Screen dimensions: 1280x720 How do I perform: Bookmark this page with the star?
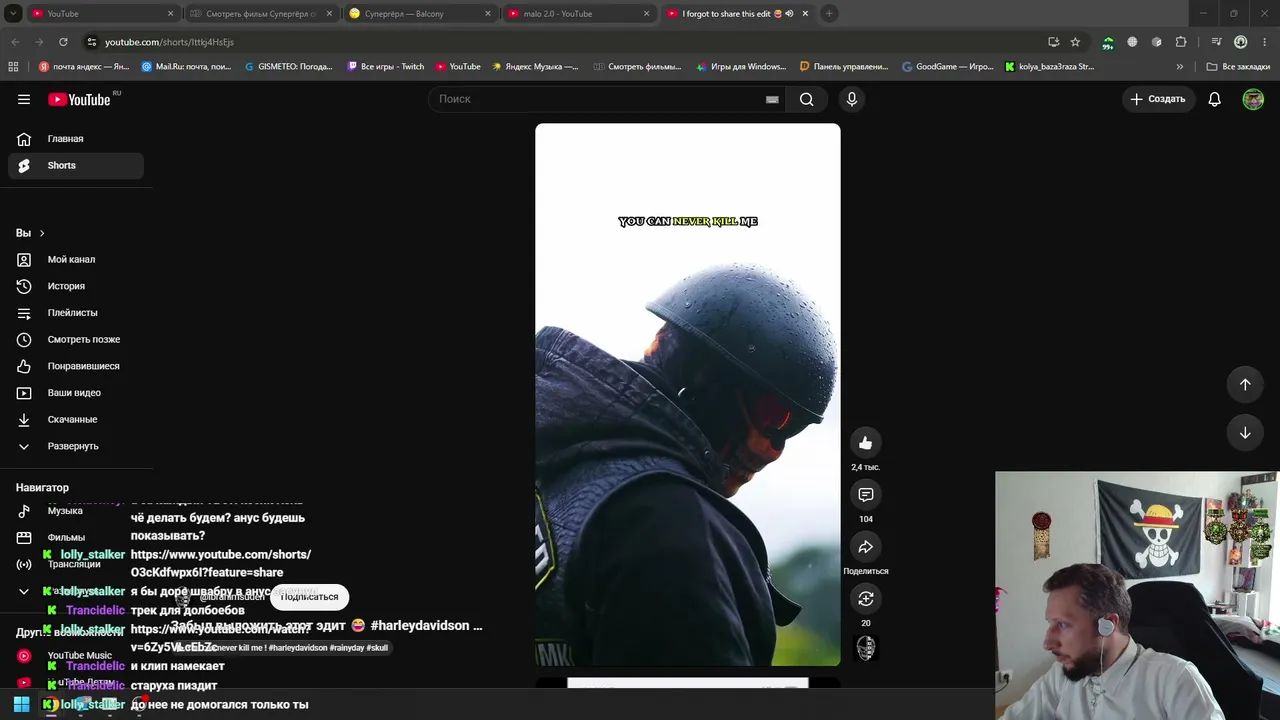click(1075, 42)
